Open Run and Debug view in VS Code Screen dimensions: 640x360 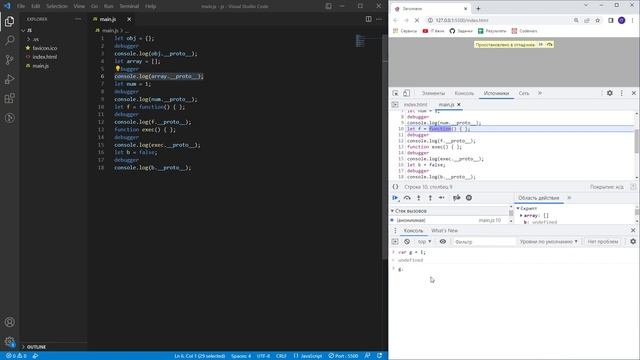point(9,79)
